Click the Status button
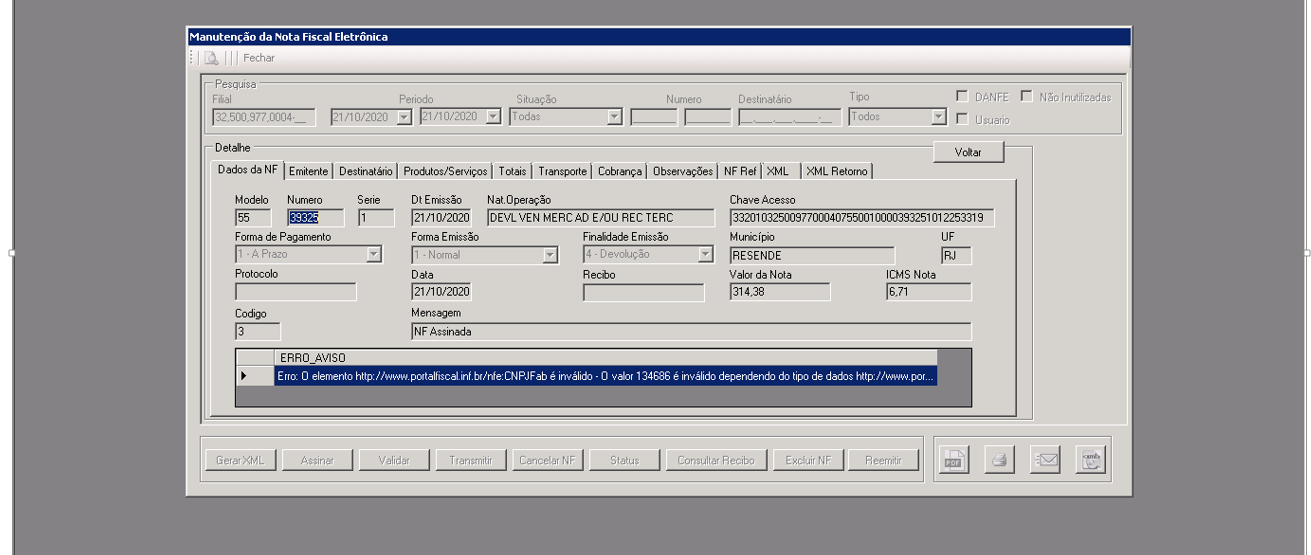The height and width of the screenshot is (555, 1311). [625, 460]
